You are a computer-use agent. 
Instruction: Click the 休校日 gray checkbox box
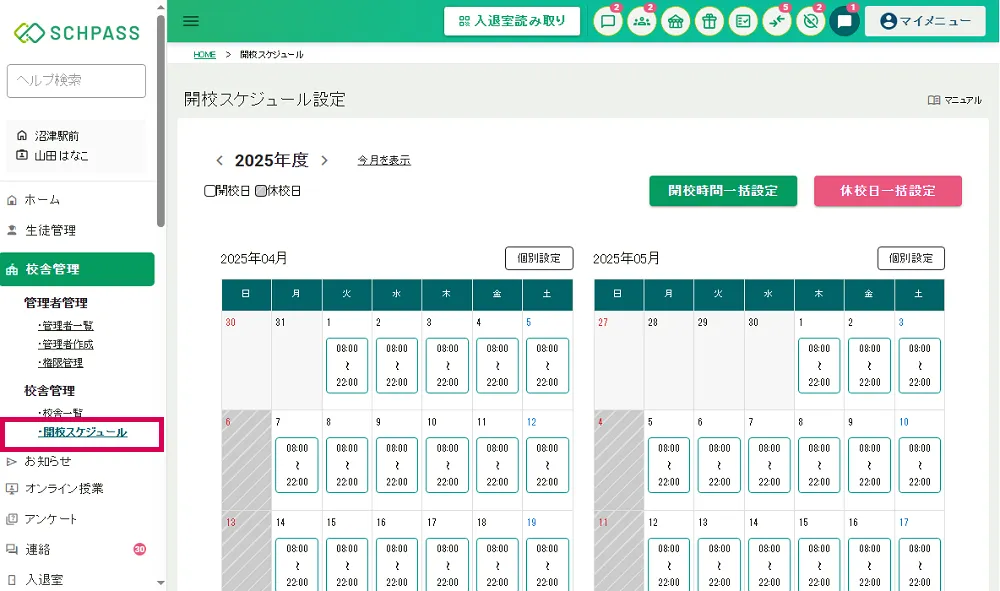(x=261, y=191)
